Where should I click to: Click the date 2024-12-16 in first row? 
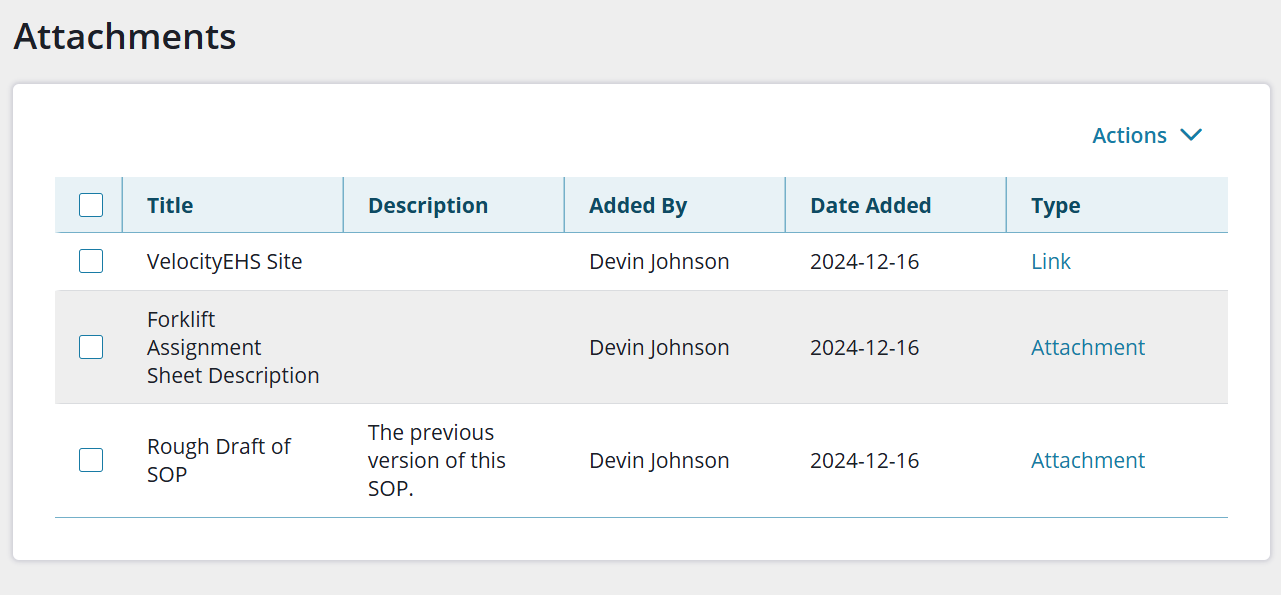coord(864,261)
